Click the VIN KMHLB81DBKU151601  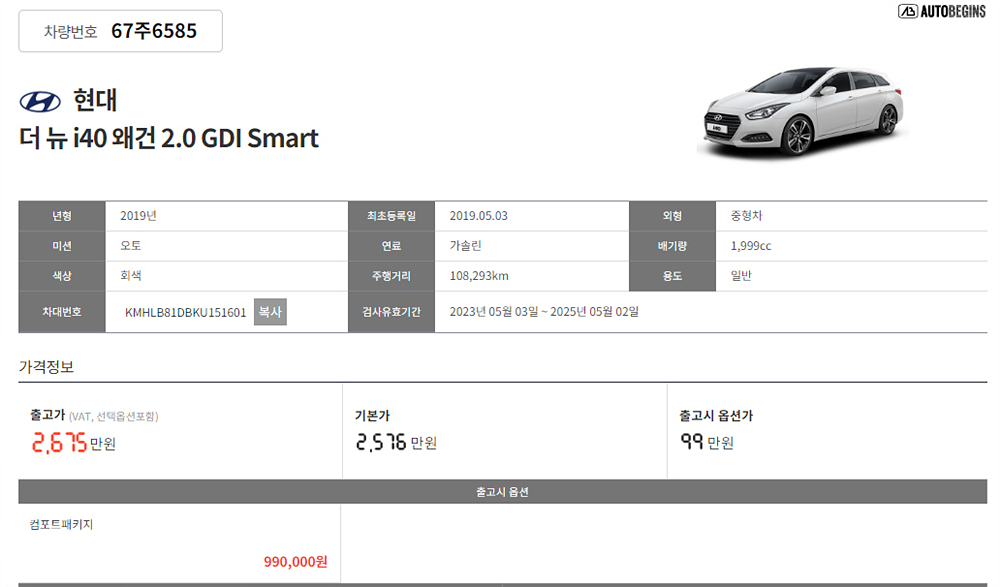coord(185,313)
